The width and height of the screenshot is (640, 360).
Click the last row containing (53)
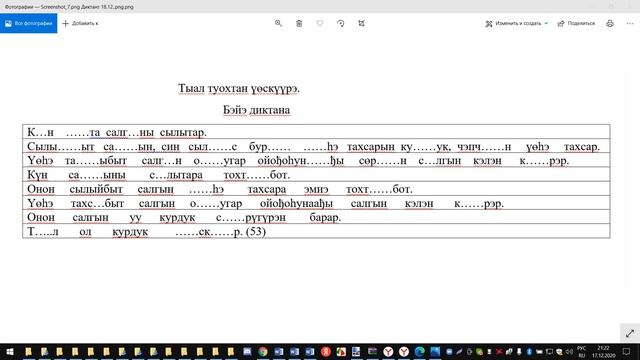[x=316, y=231]
